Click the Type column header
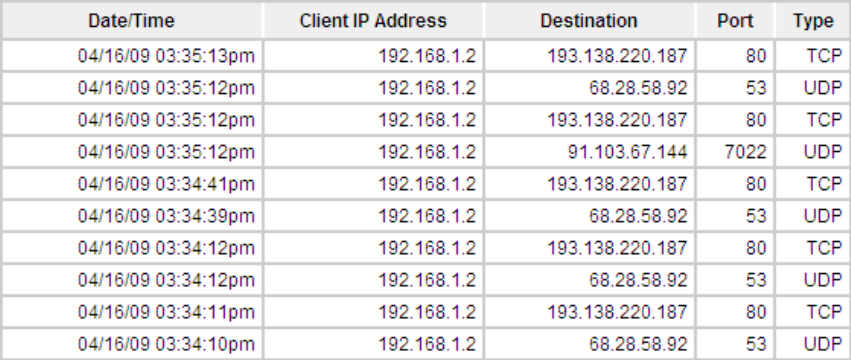This screenshot has height=360, width=851. pos(813,21)
